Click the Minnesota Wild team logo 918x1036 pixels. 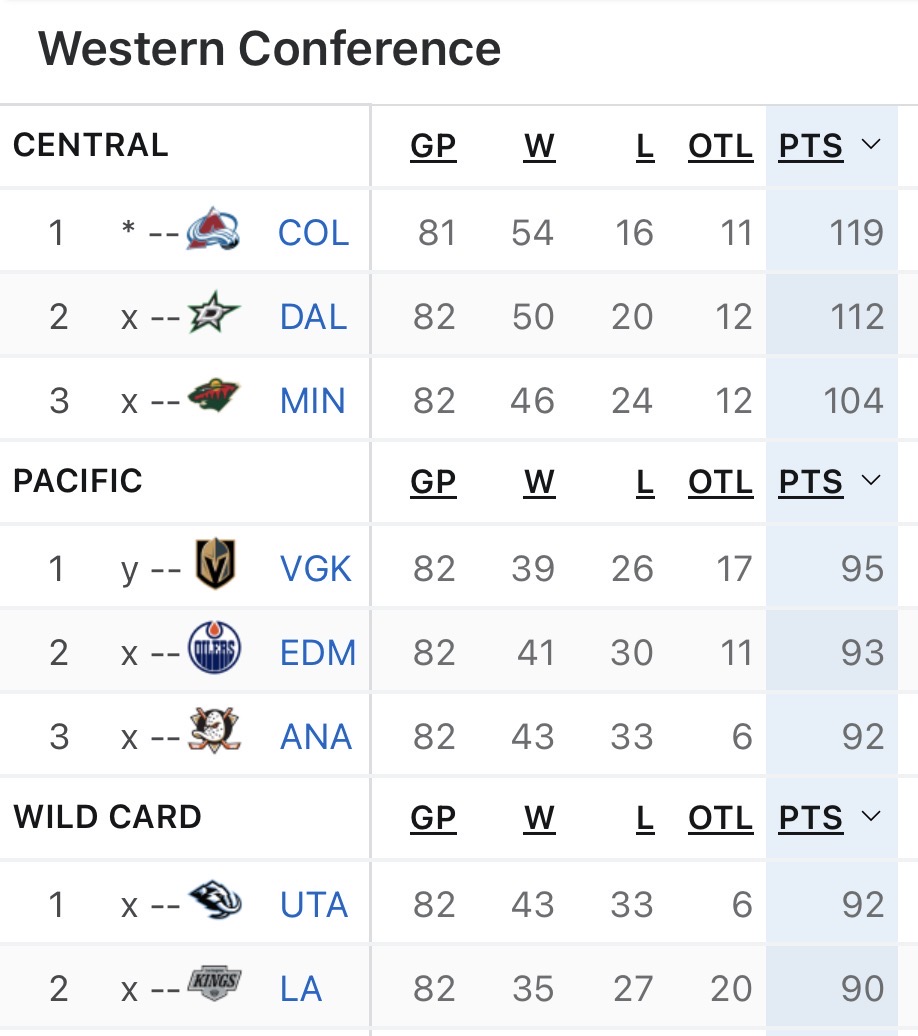(x=214, y=399)
